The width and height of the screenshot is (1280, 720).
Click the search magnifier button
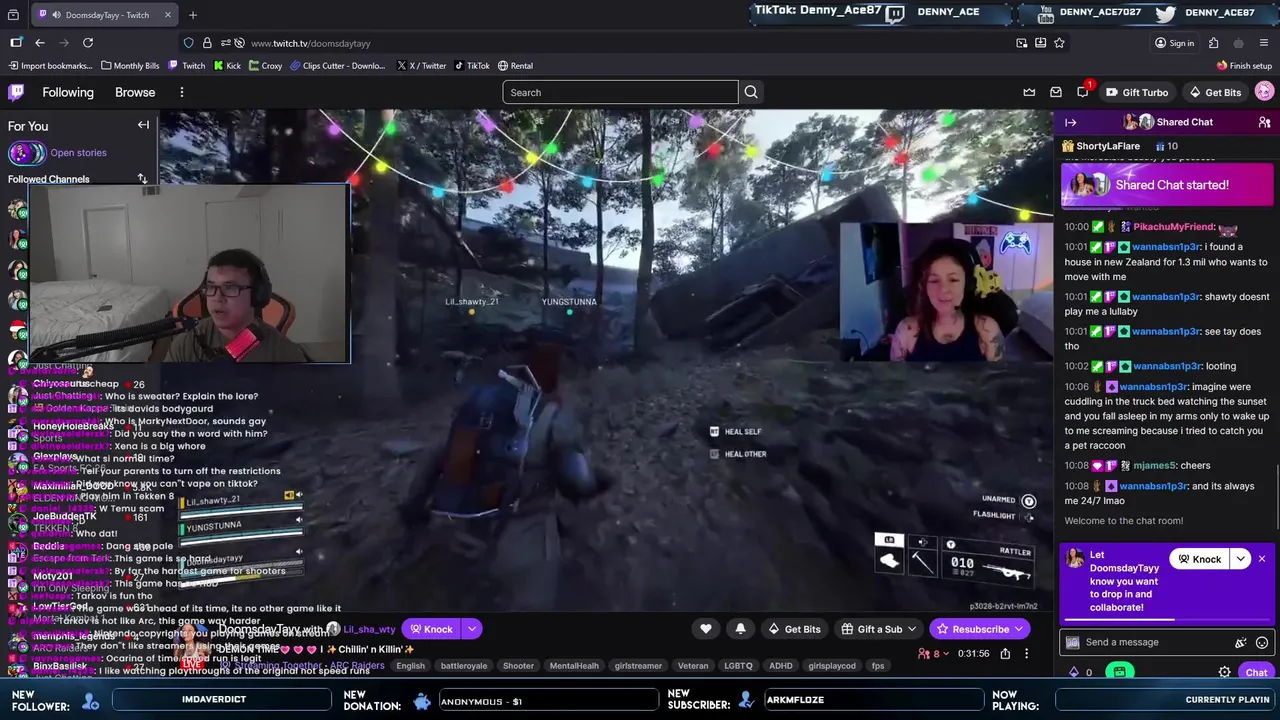click(x=751, y=92)
